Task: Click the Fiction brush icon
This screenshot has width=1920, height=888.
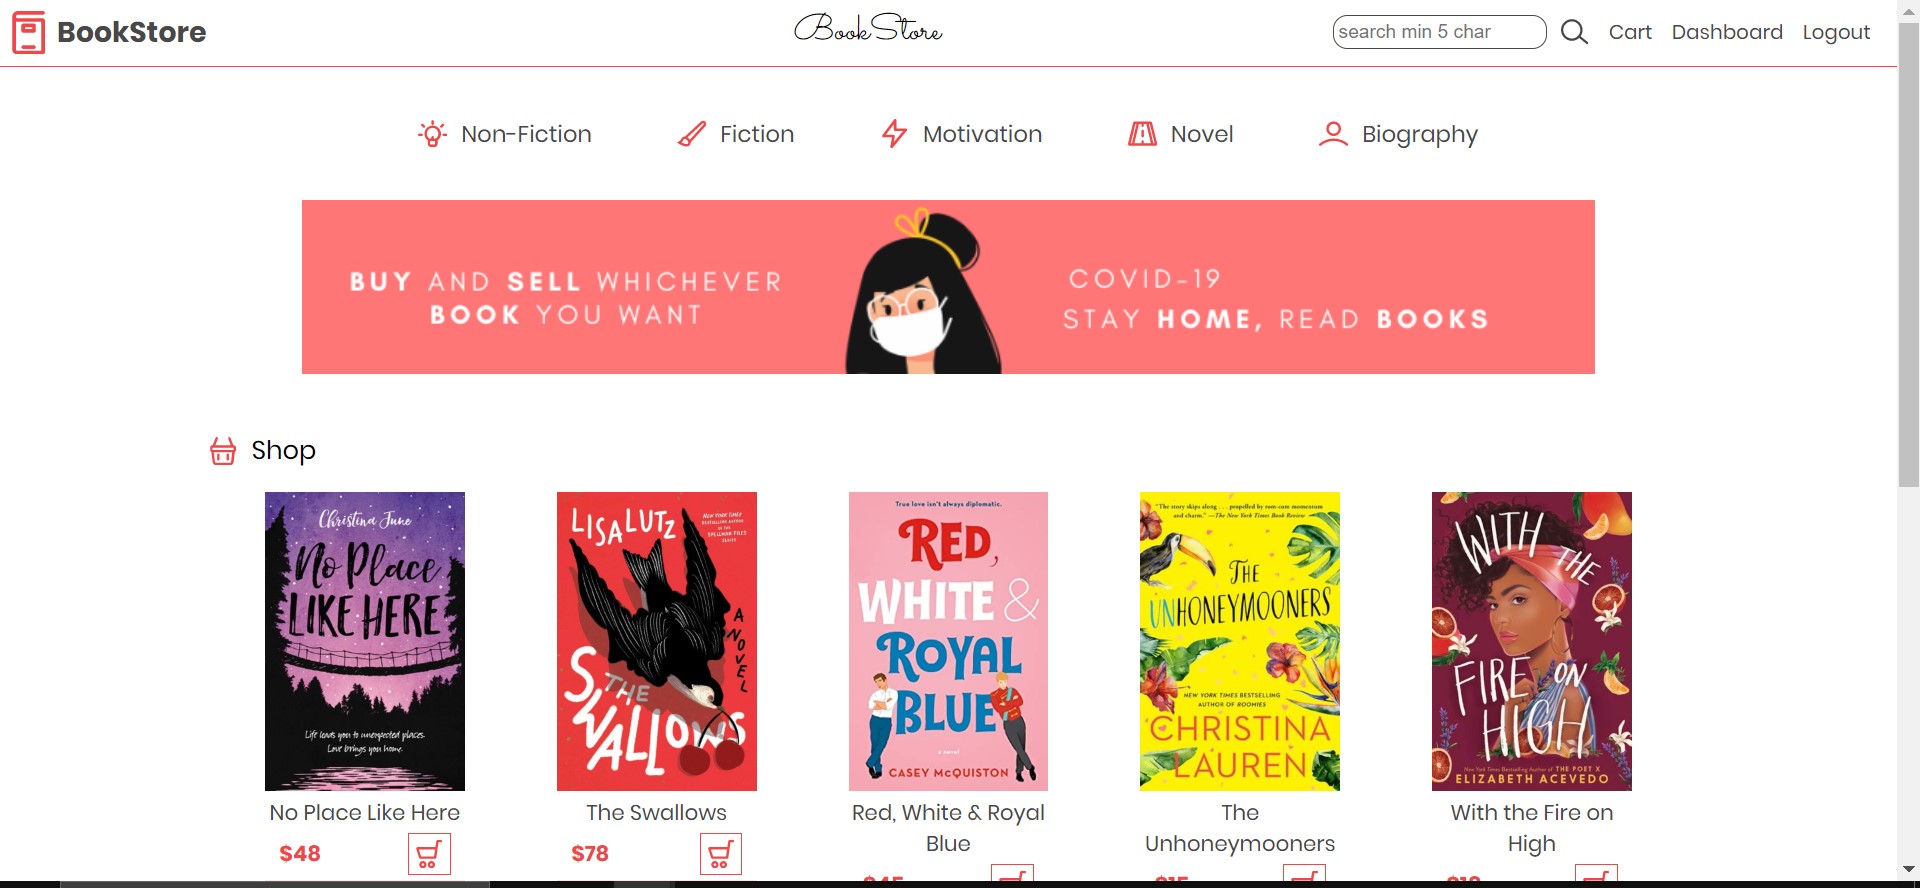Action: pos(691,134)
